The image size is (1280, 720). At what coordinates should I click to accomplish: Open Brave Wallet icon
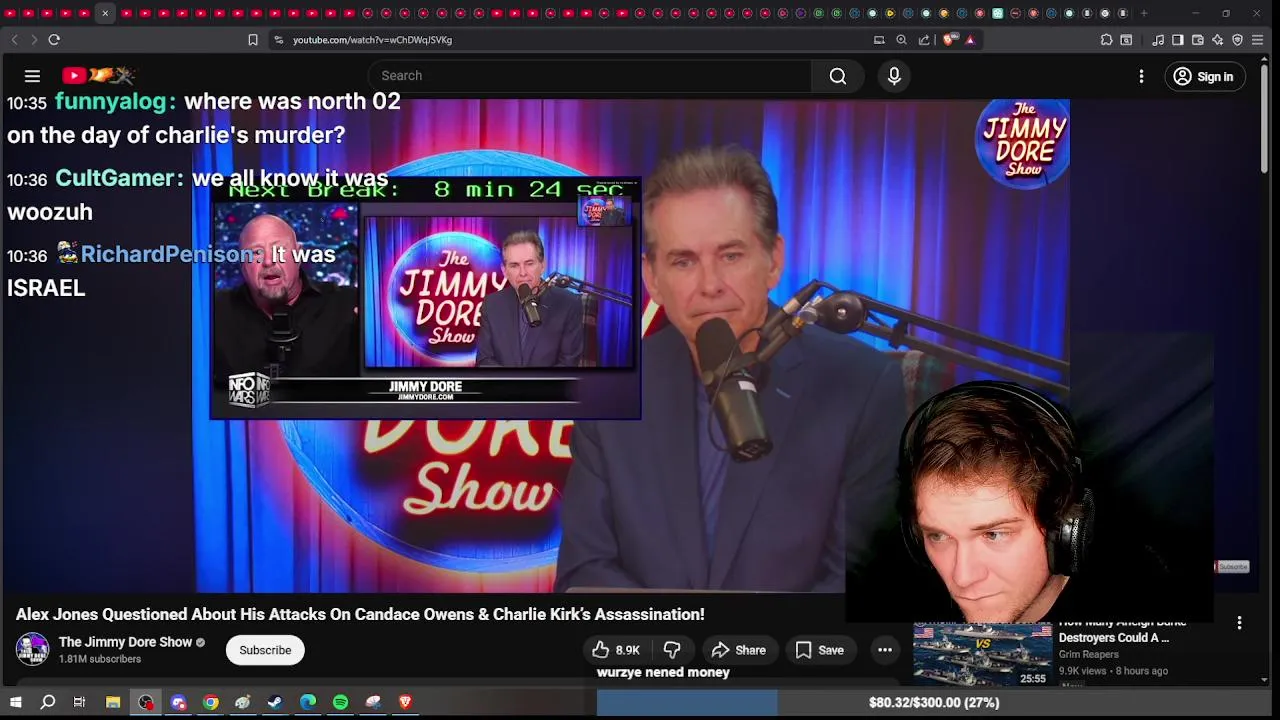pyautogui.click(x=1198, y=40)
